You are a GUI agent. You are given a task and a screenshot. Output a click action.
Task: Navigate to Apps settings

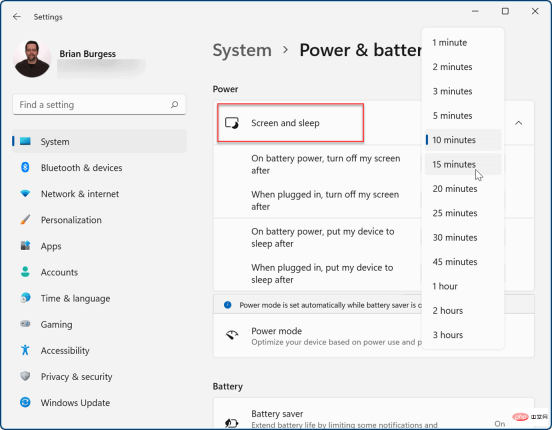click(99, 245)
